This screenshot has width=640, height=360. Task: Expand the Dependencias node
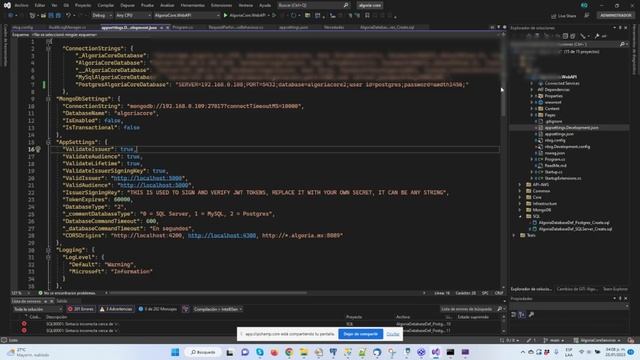(531, 90)
